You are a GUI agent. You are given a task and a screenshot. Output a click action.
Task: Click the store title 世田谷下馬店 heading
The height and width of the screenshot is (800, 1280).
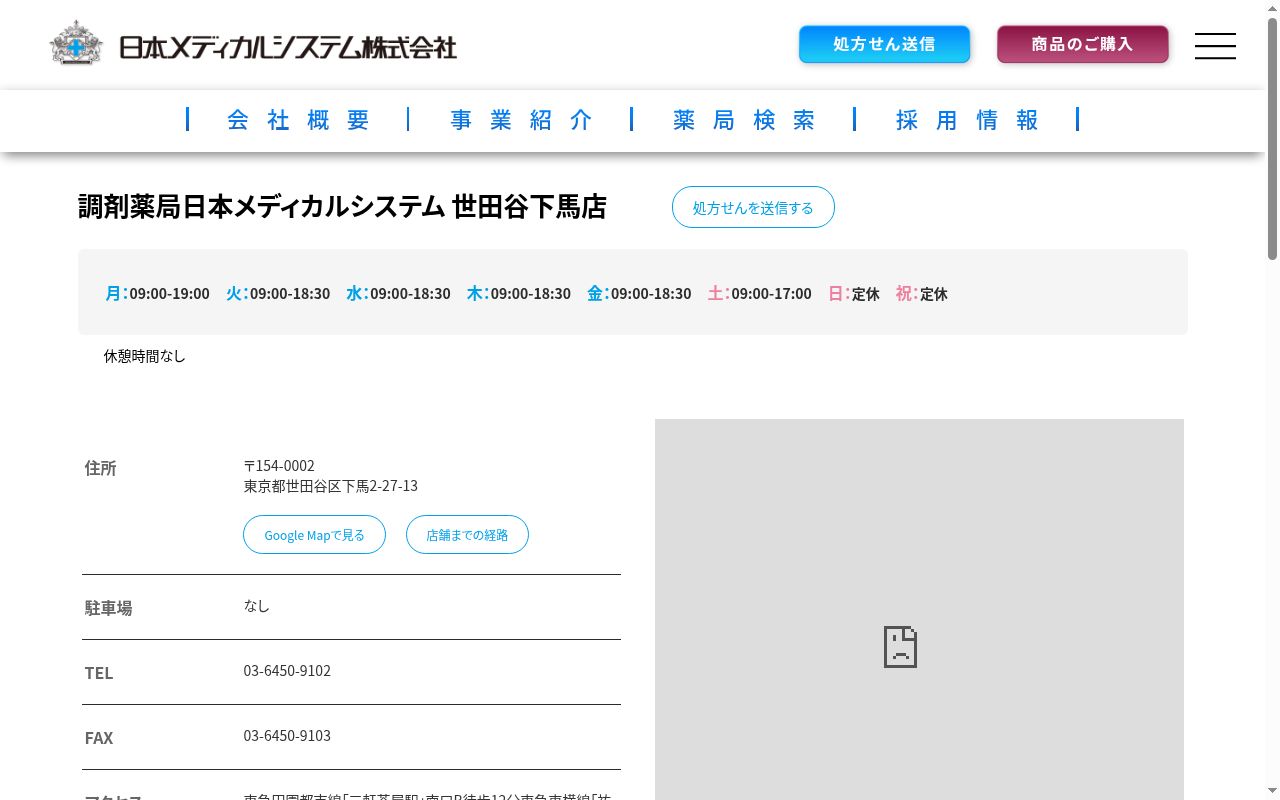click(x=343, y=207)
